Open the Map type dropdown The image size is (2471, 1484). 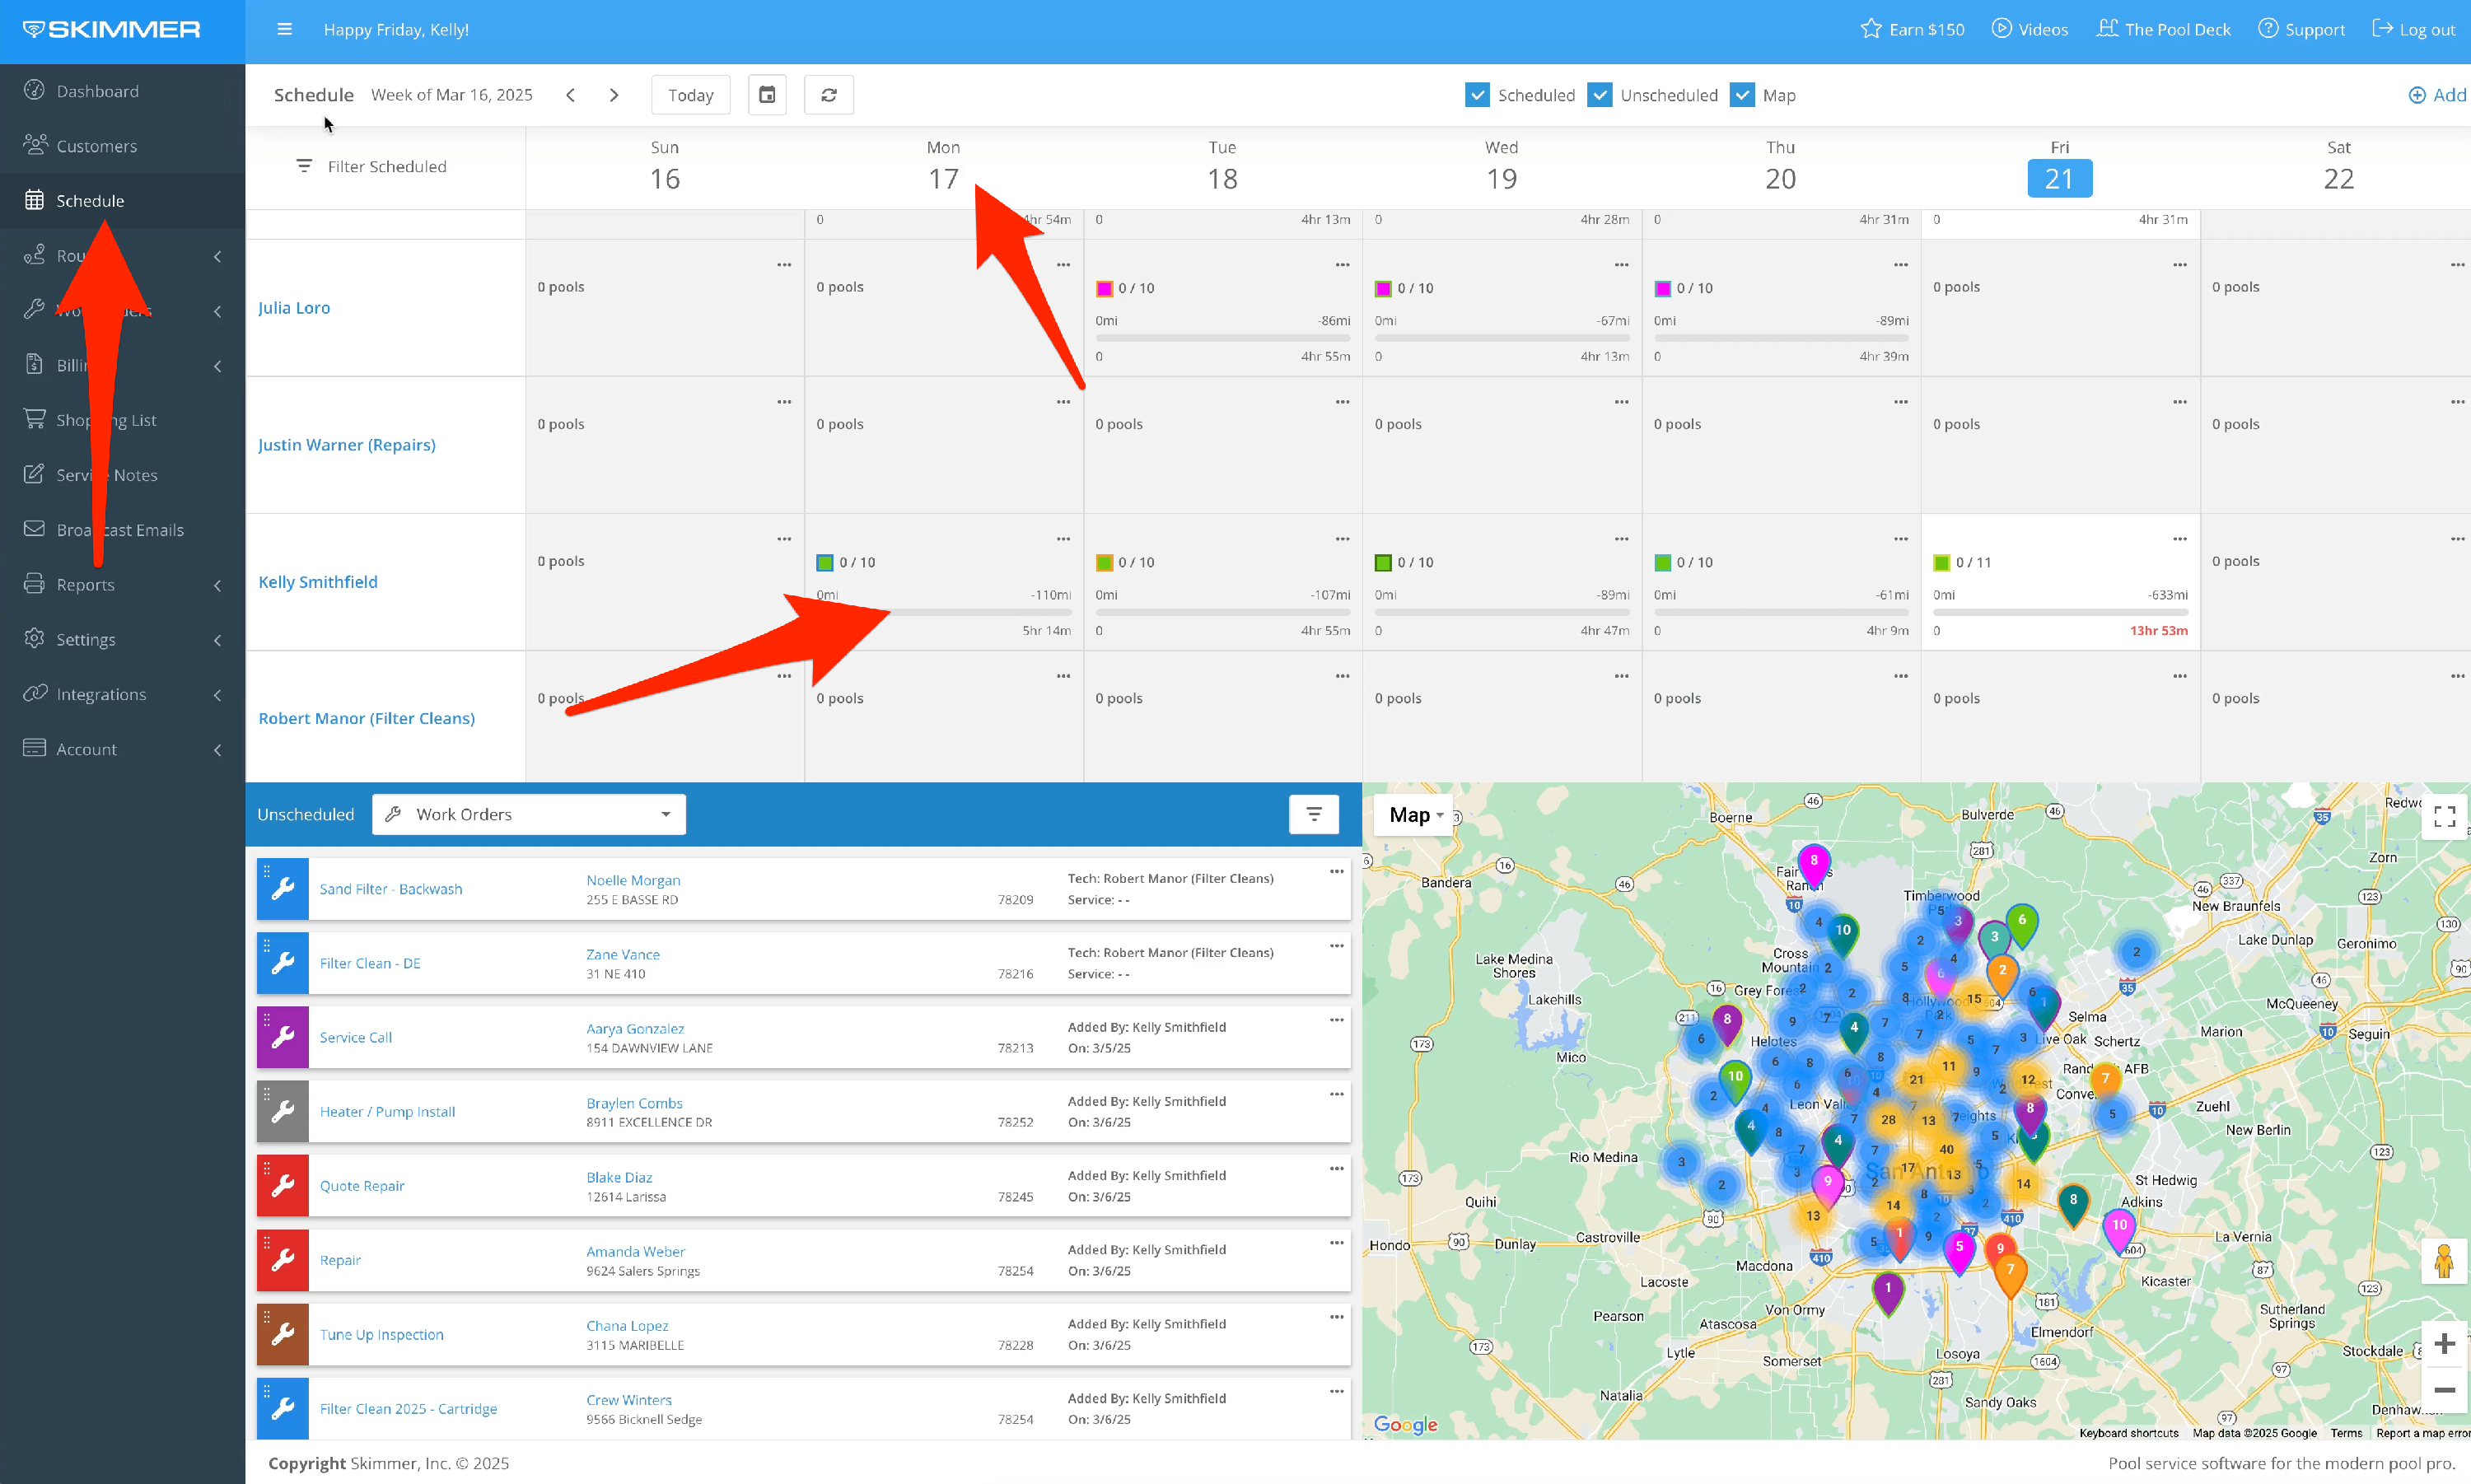click(1415, 815)
